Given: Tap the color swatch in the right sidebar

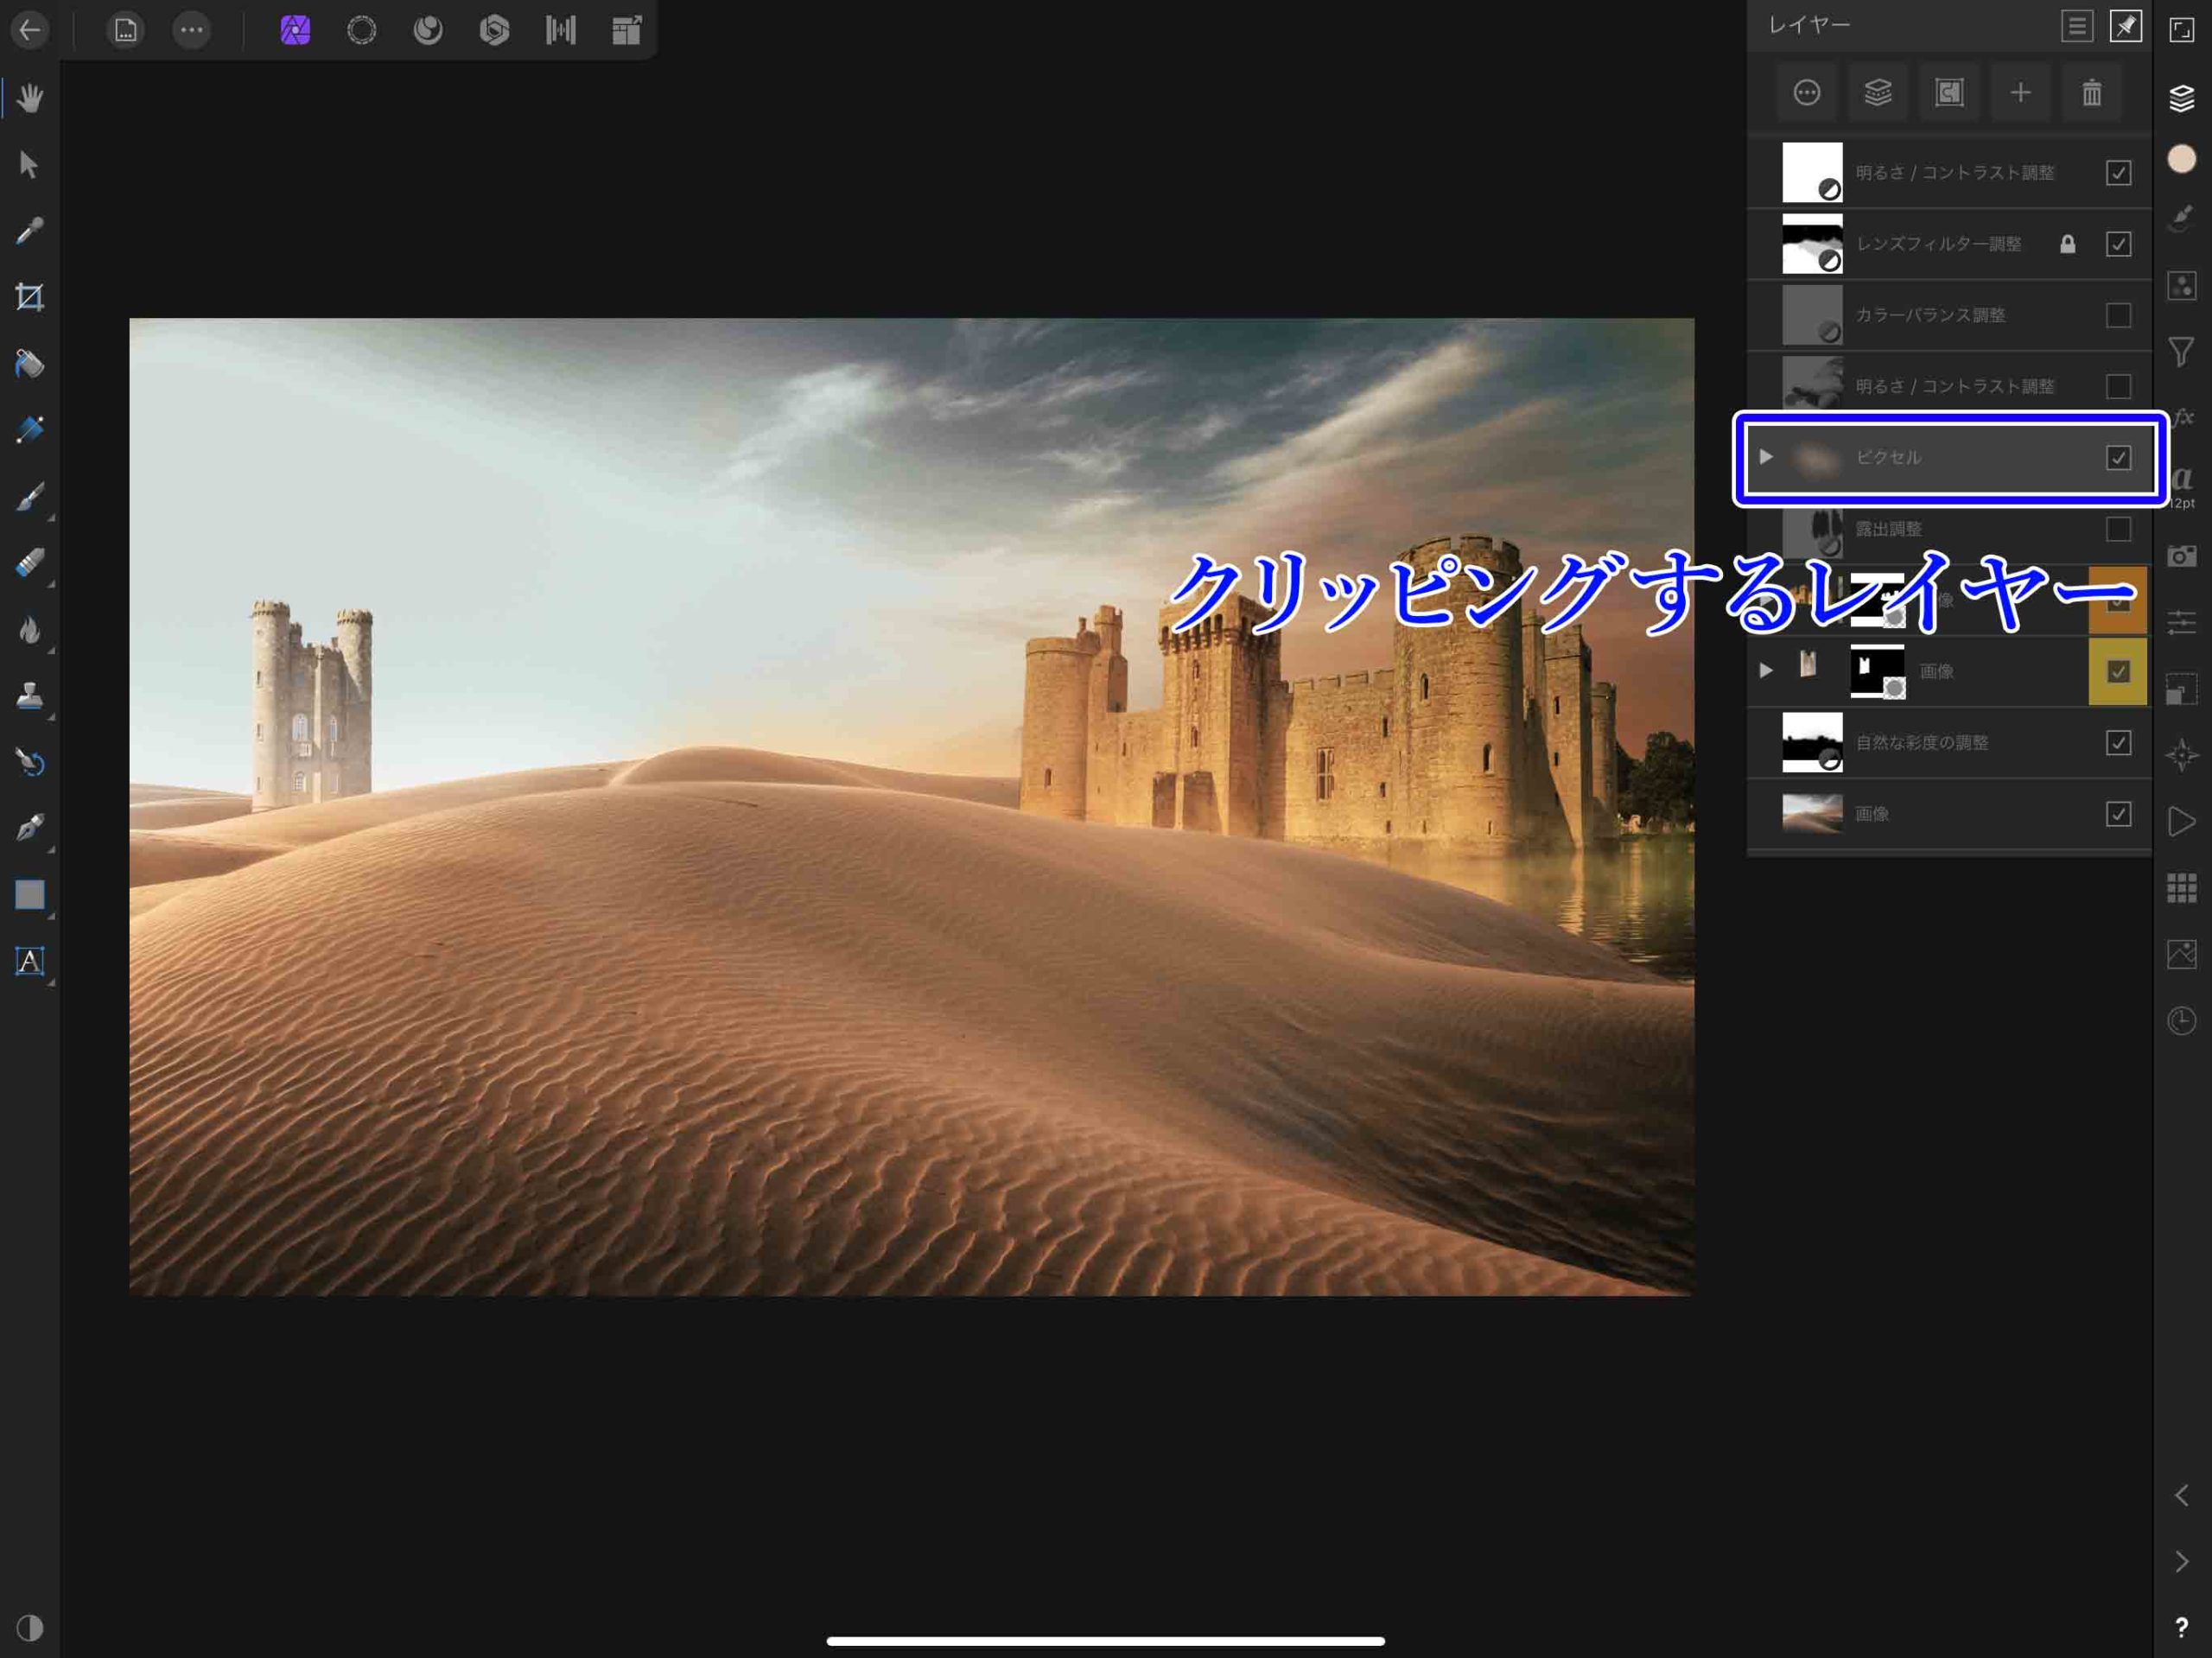Looking at the screenshot, I should point(2184,159).
